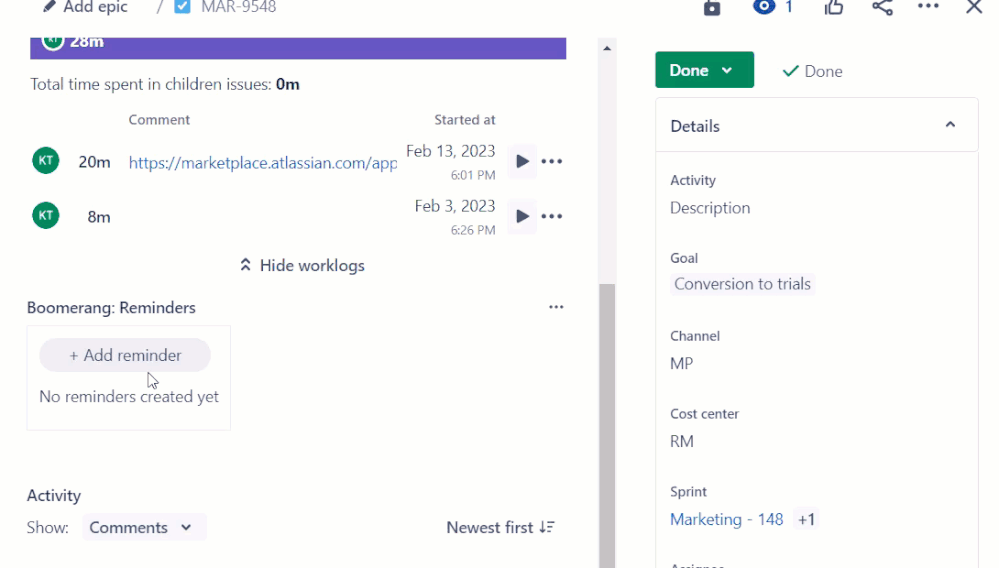
Task: Open Boomerang Reminders more options menu
Action: point(556,307)
